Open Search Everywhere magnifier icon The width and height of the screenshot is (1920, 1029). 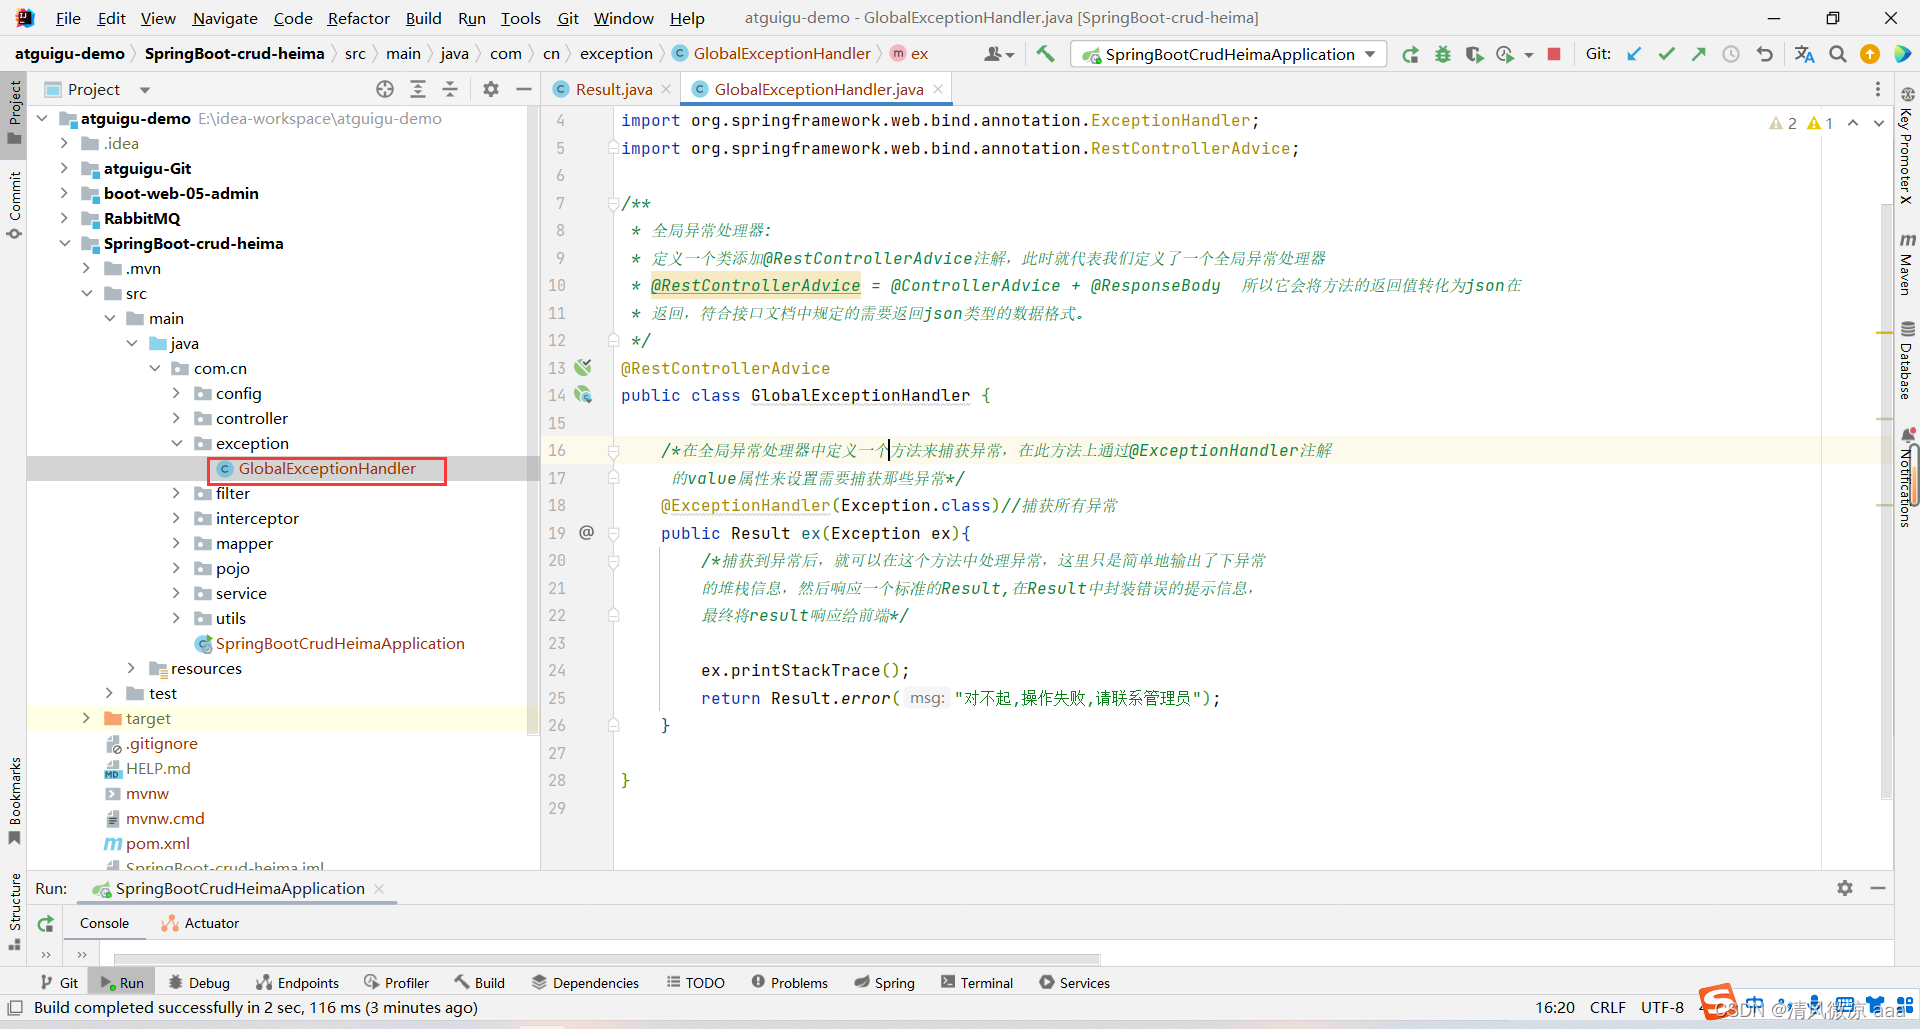pos(1837,54)
